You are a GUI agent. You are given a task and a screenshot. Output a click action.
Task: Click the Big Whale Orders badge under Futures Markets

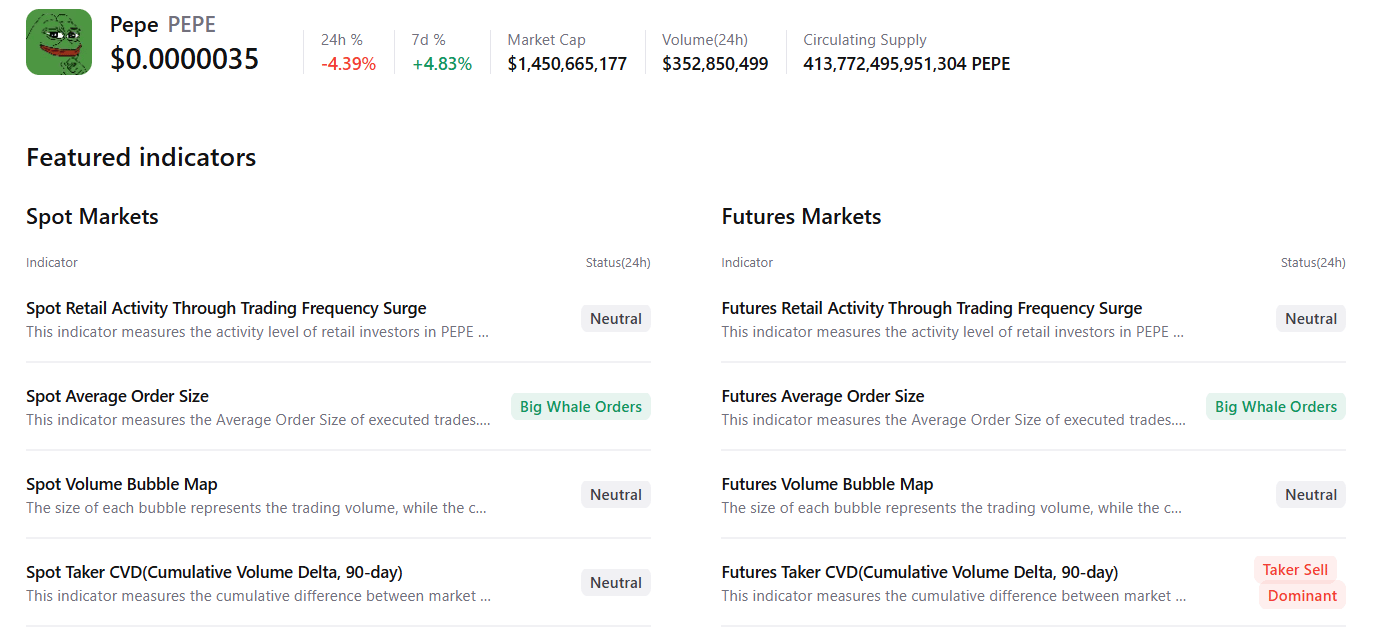pyautogui.click(x=1275, y=407)
